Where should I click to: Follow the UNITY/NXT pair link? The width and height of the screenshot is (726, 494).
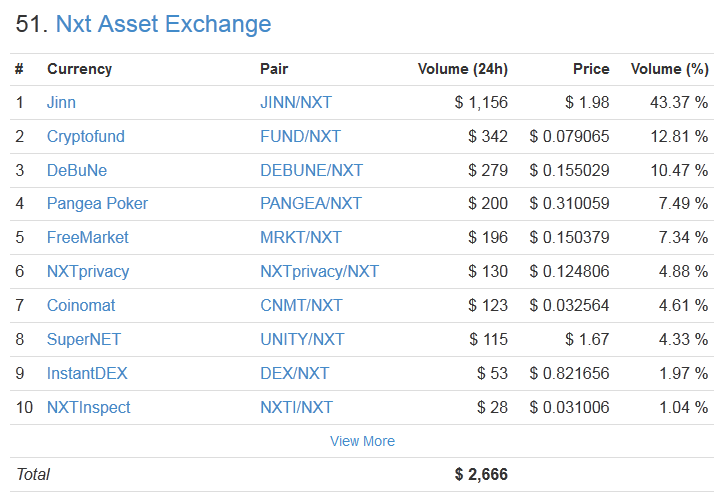[x=302, y=339]
